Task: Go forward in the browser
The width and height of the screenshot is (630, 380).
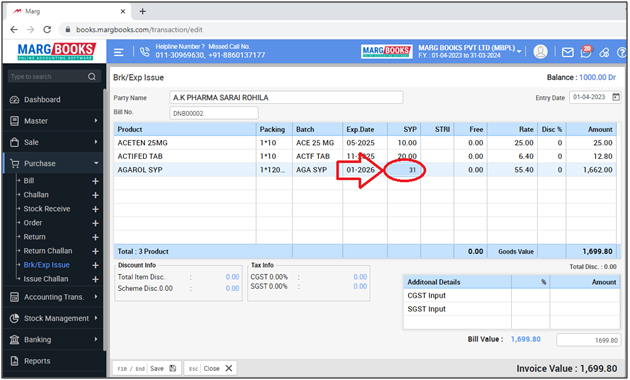Action: point(31,29)
